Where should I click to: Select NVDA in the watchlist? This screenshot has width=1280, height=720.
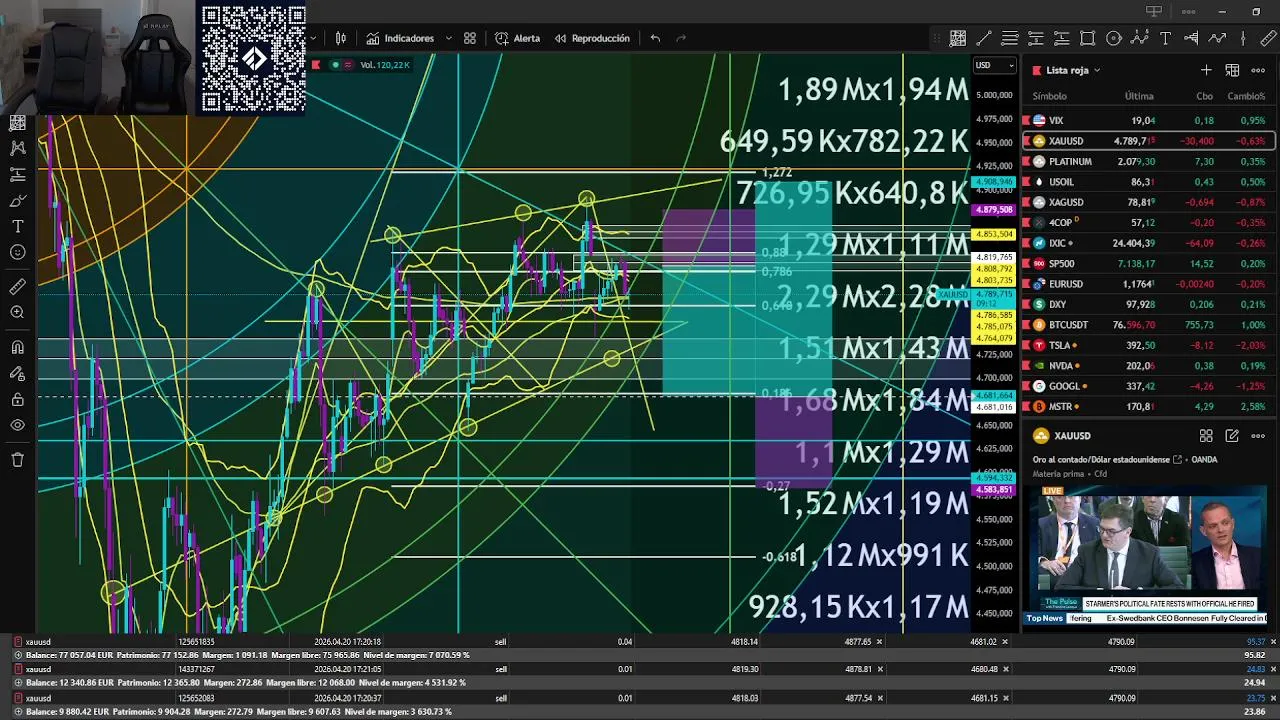(1148, 366)
